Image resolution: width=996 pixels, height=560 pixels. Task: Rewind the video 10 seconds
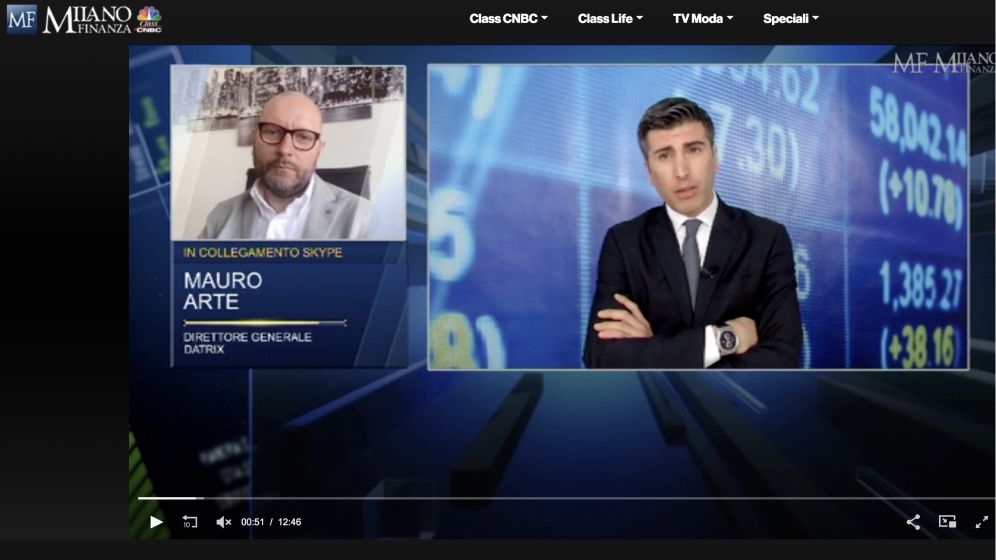pyautogui.click(x=189, y=522)
